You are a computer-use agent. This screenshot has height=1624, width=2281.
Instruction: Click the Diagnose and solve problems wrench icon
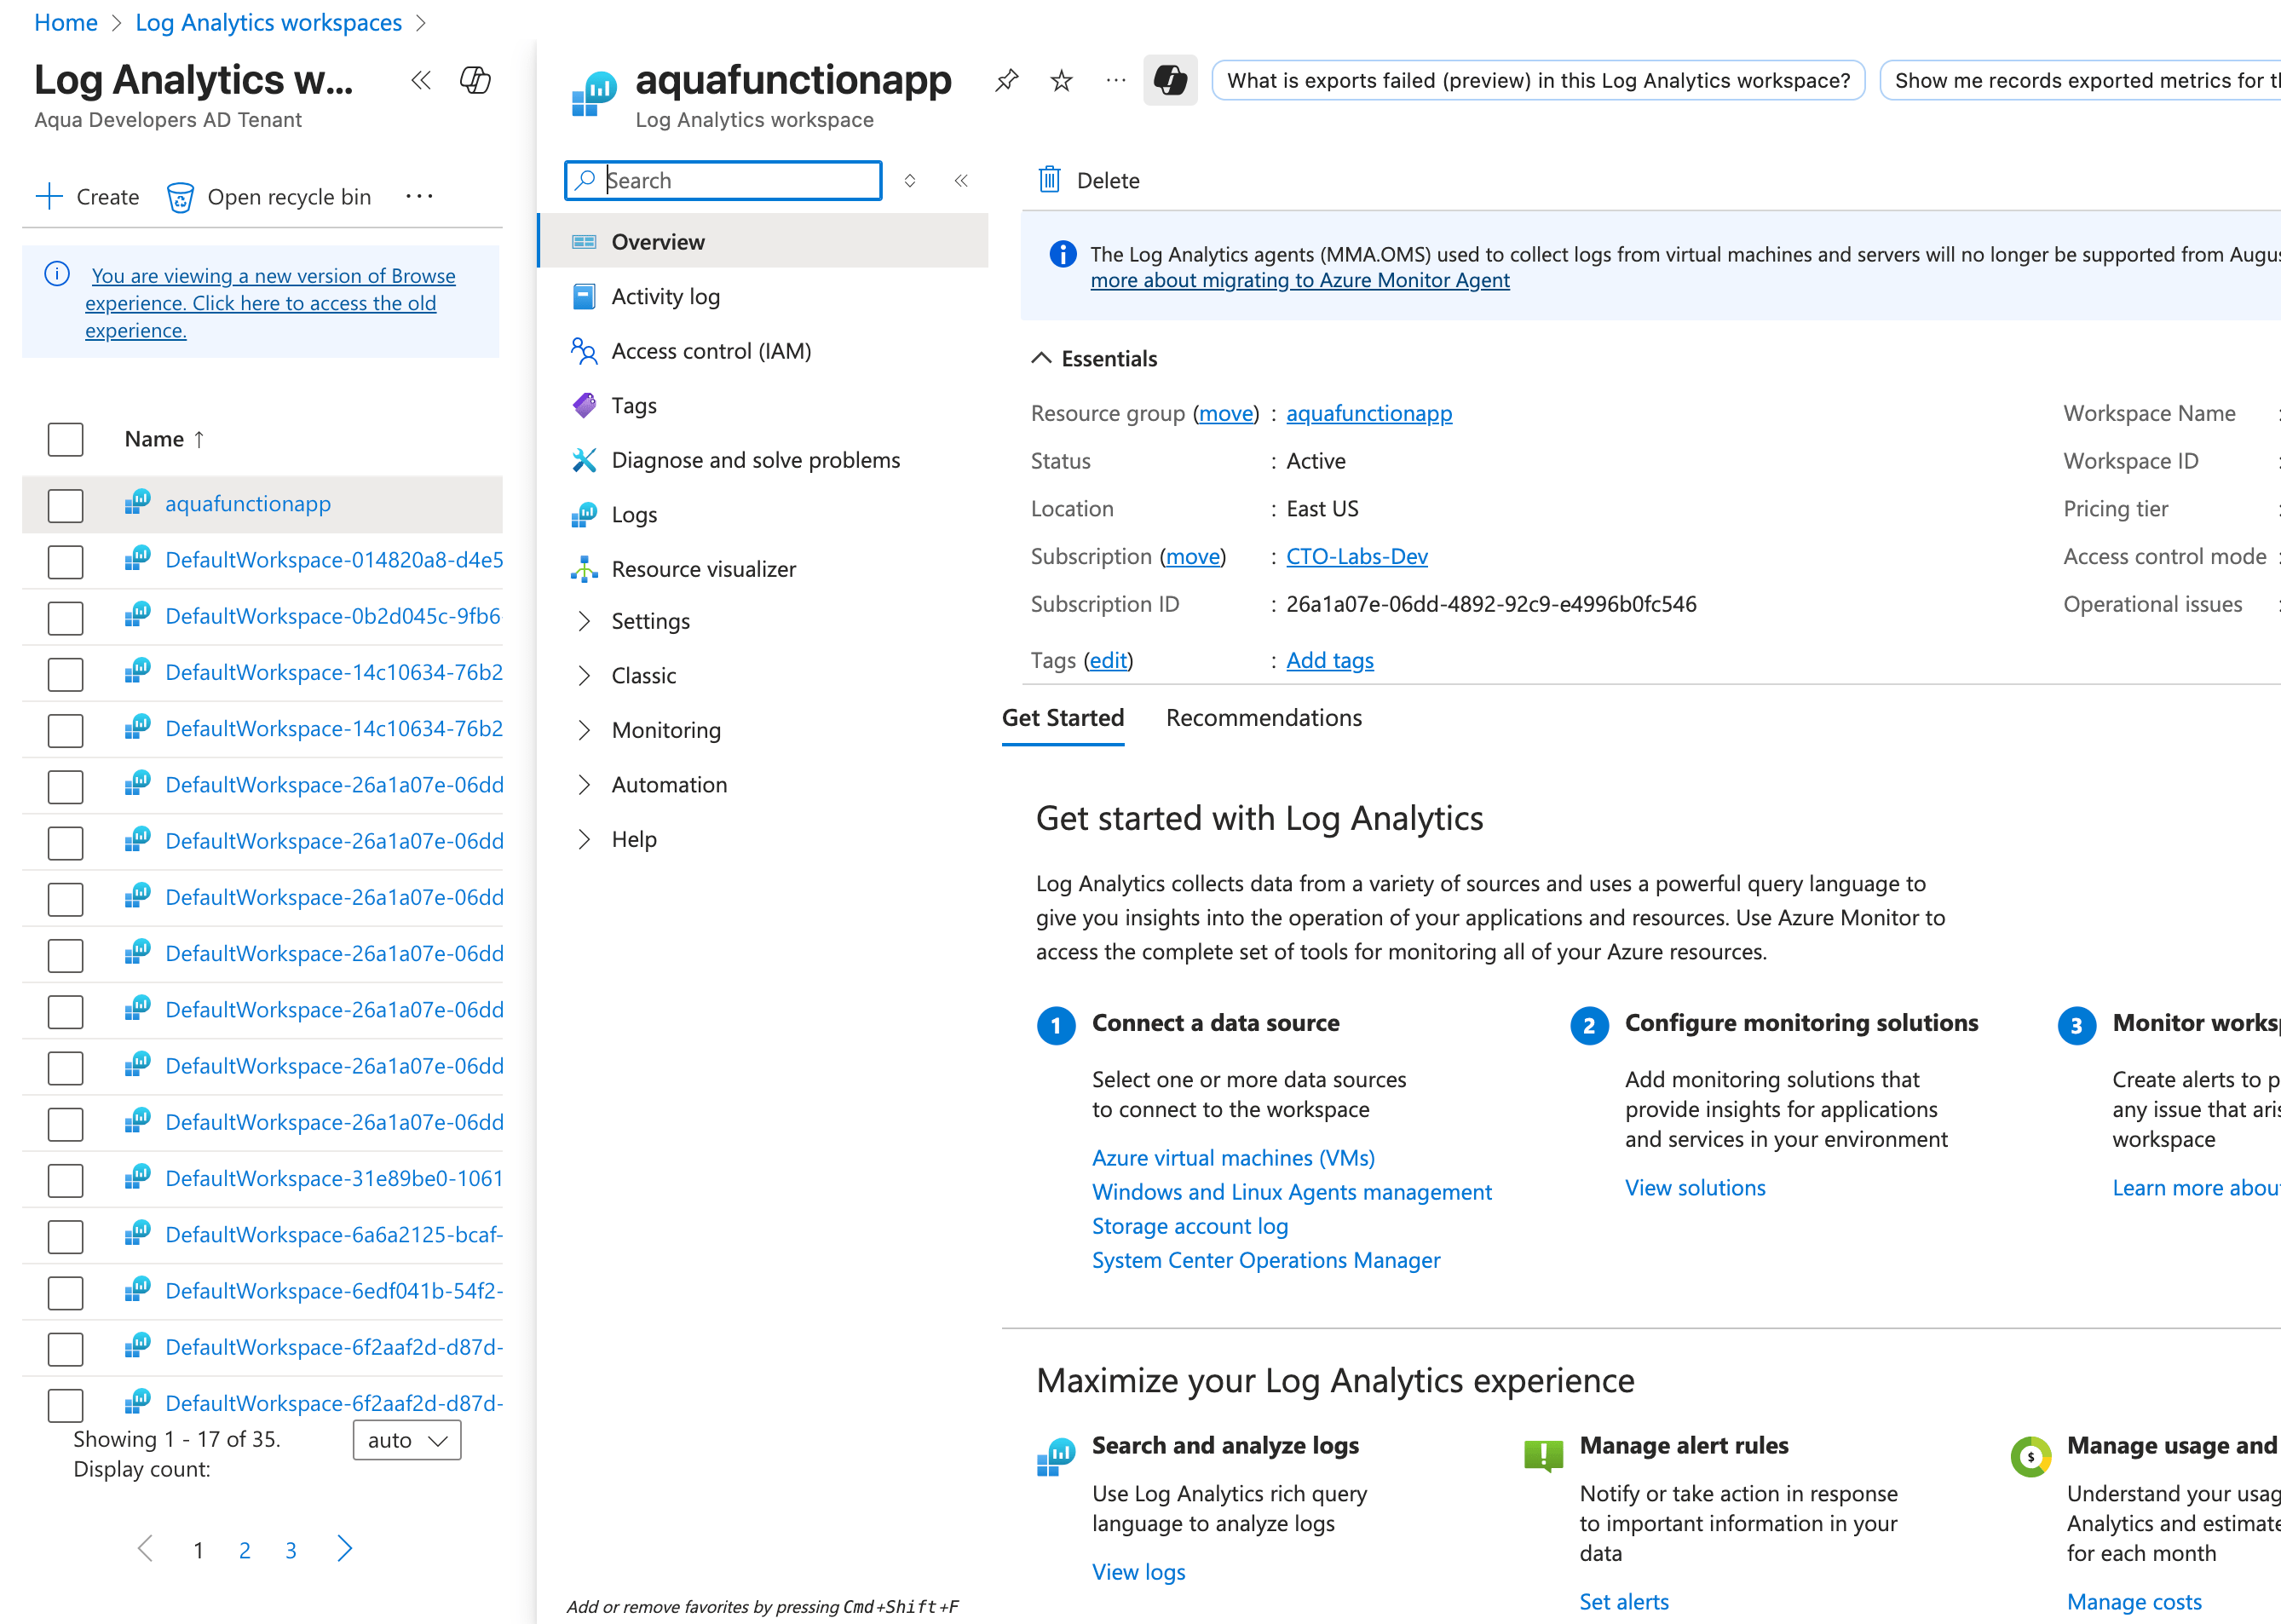[584, 460]
